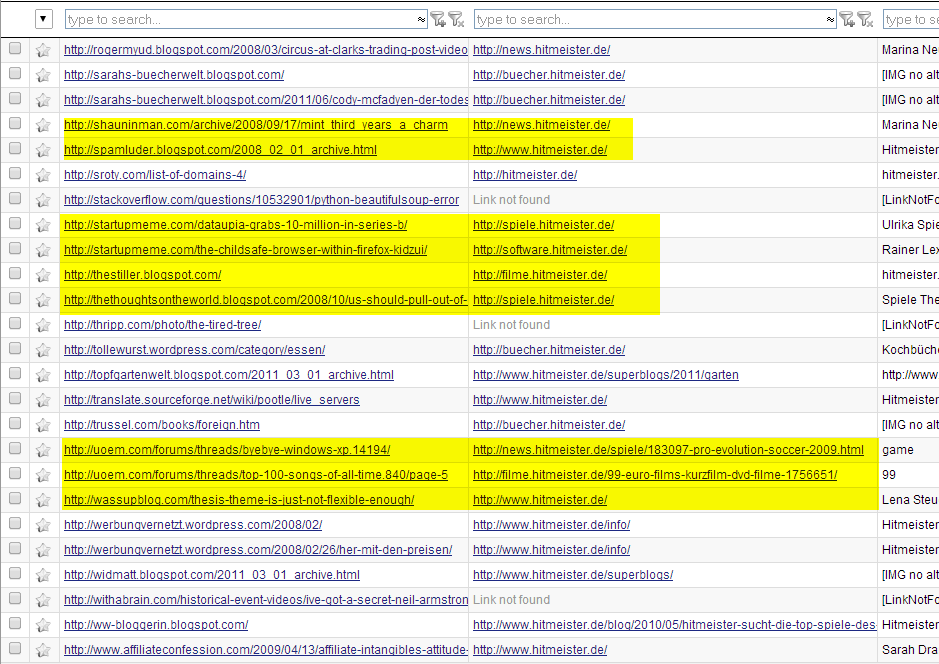Open the ≈ match operator in first search box

[421, 20]
